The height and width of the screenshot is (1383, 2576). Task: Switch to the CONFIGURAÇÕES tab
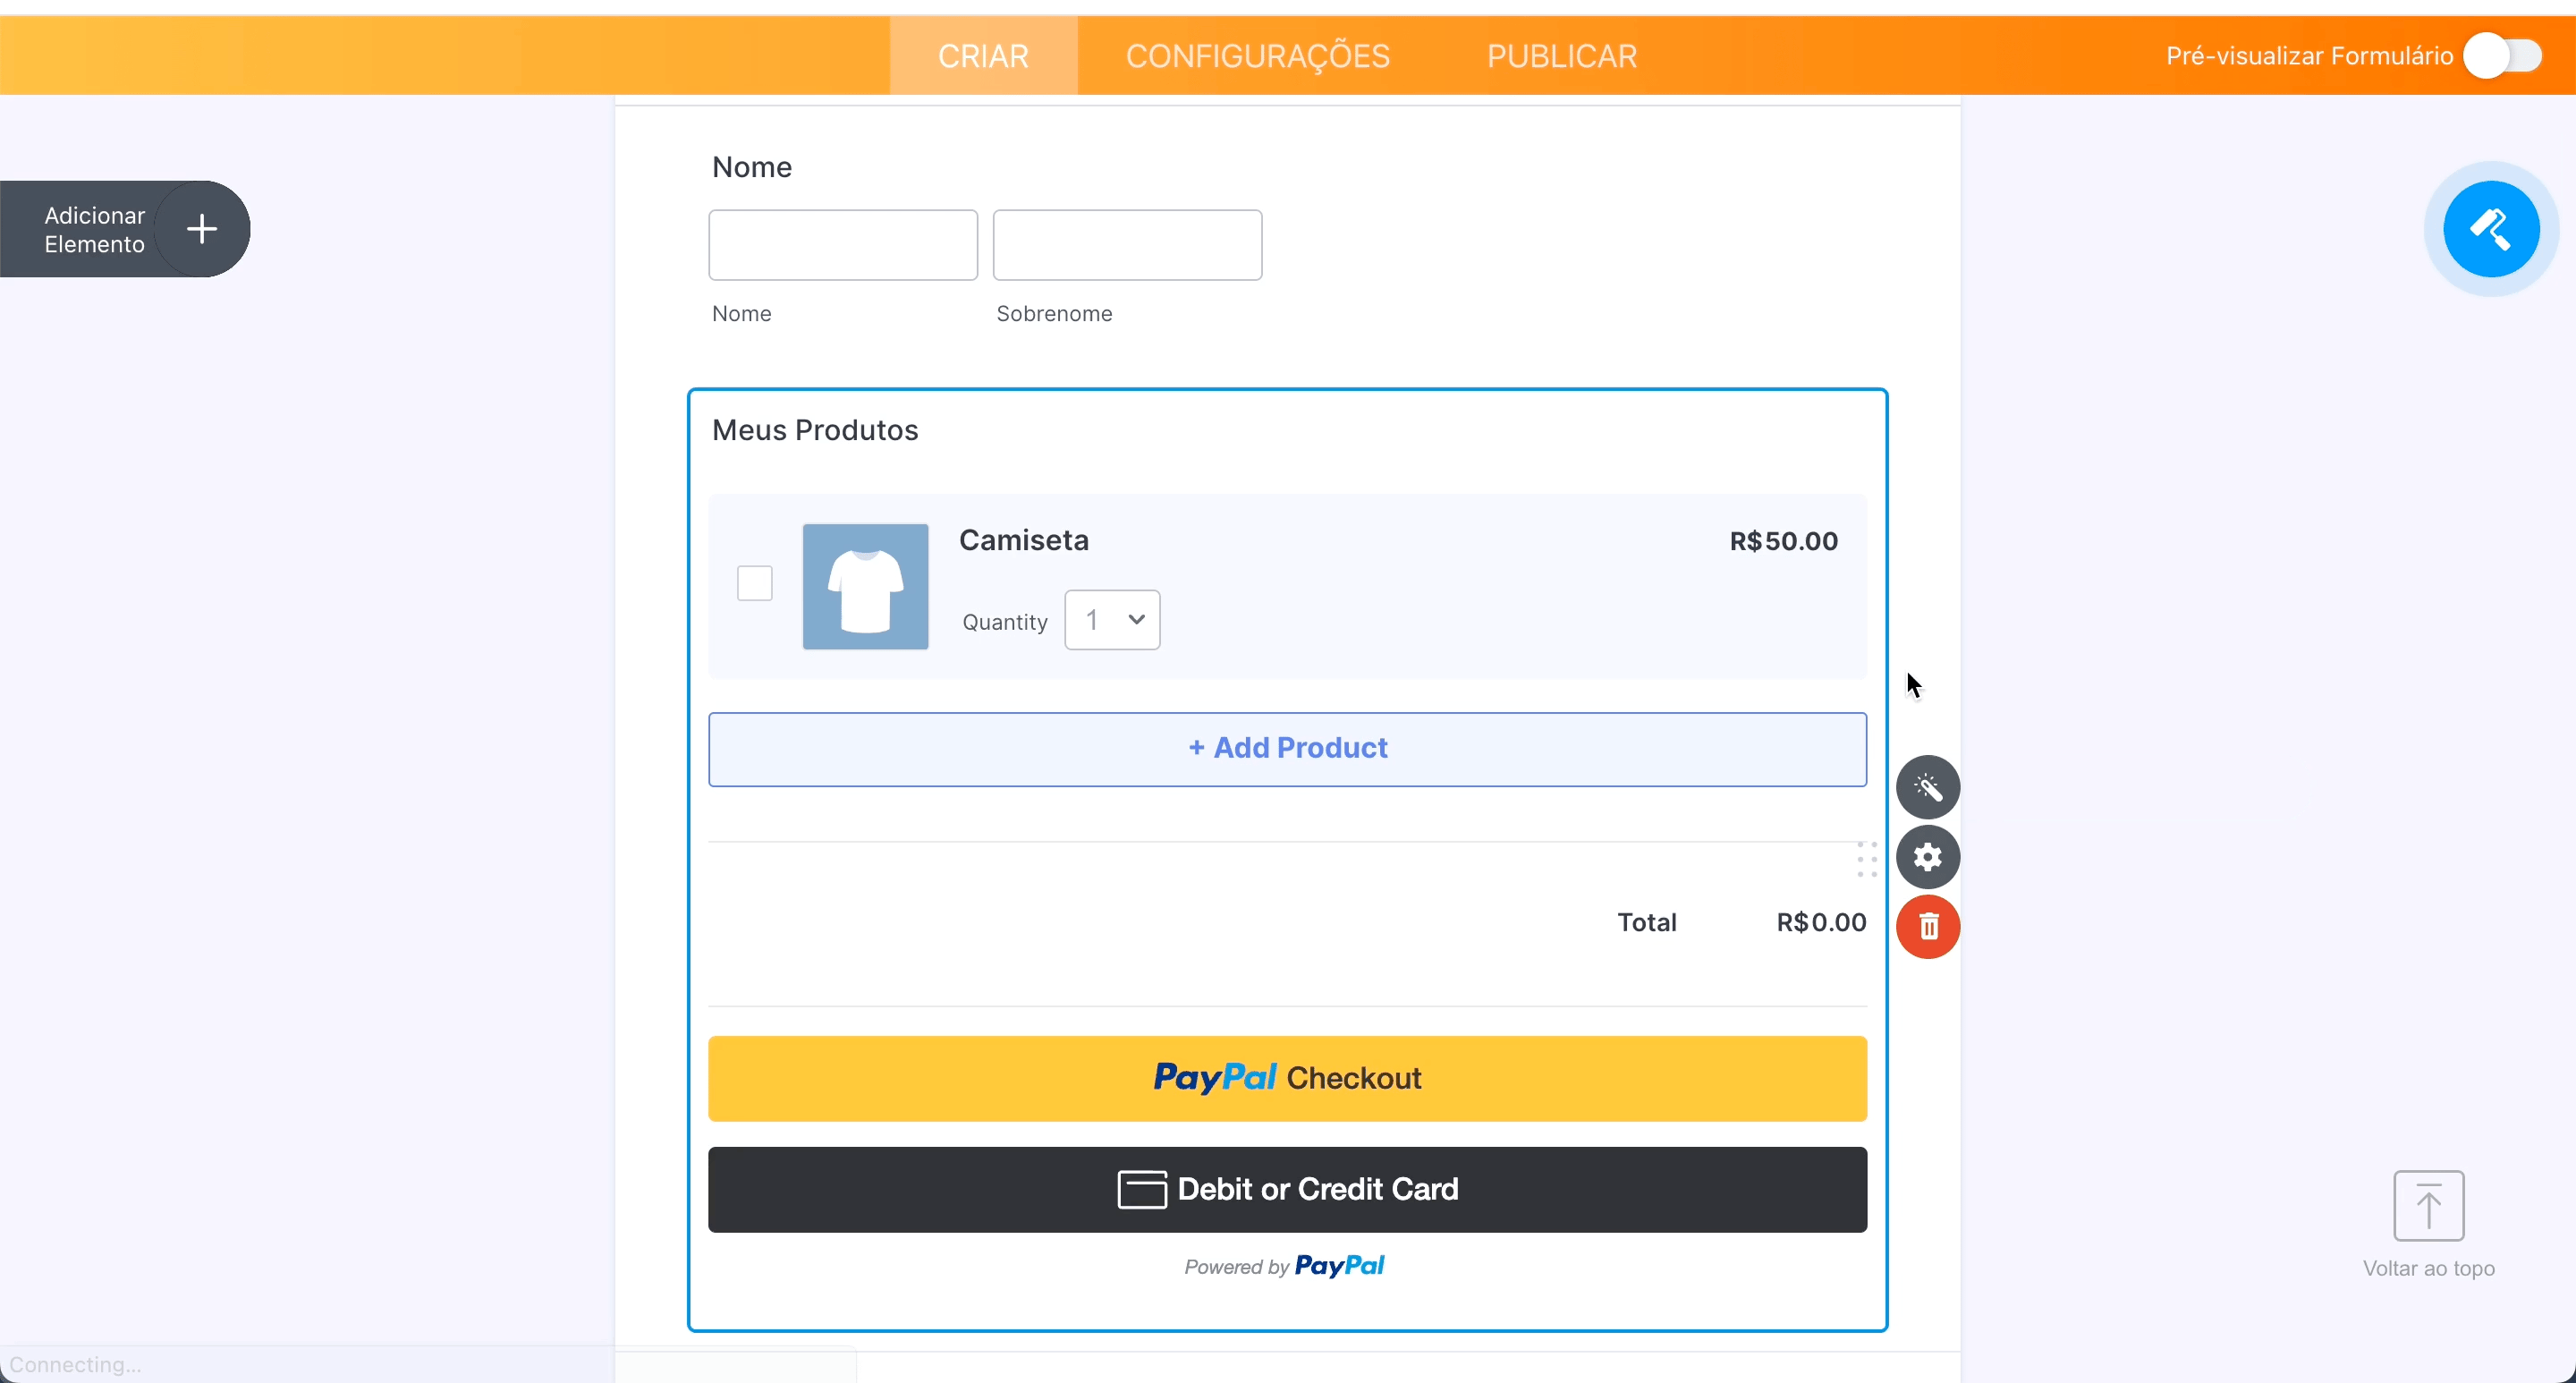tap(1257, 56)
